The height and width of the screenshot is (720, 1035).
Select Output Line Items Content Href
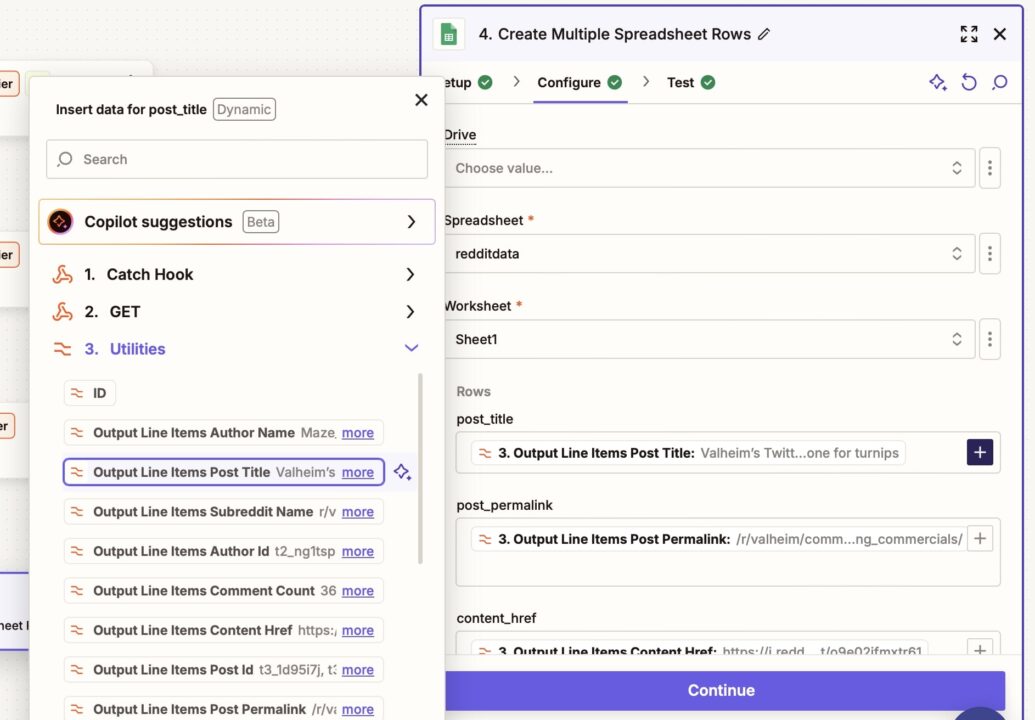(223, 631)
